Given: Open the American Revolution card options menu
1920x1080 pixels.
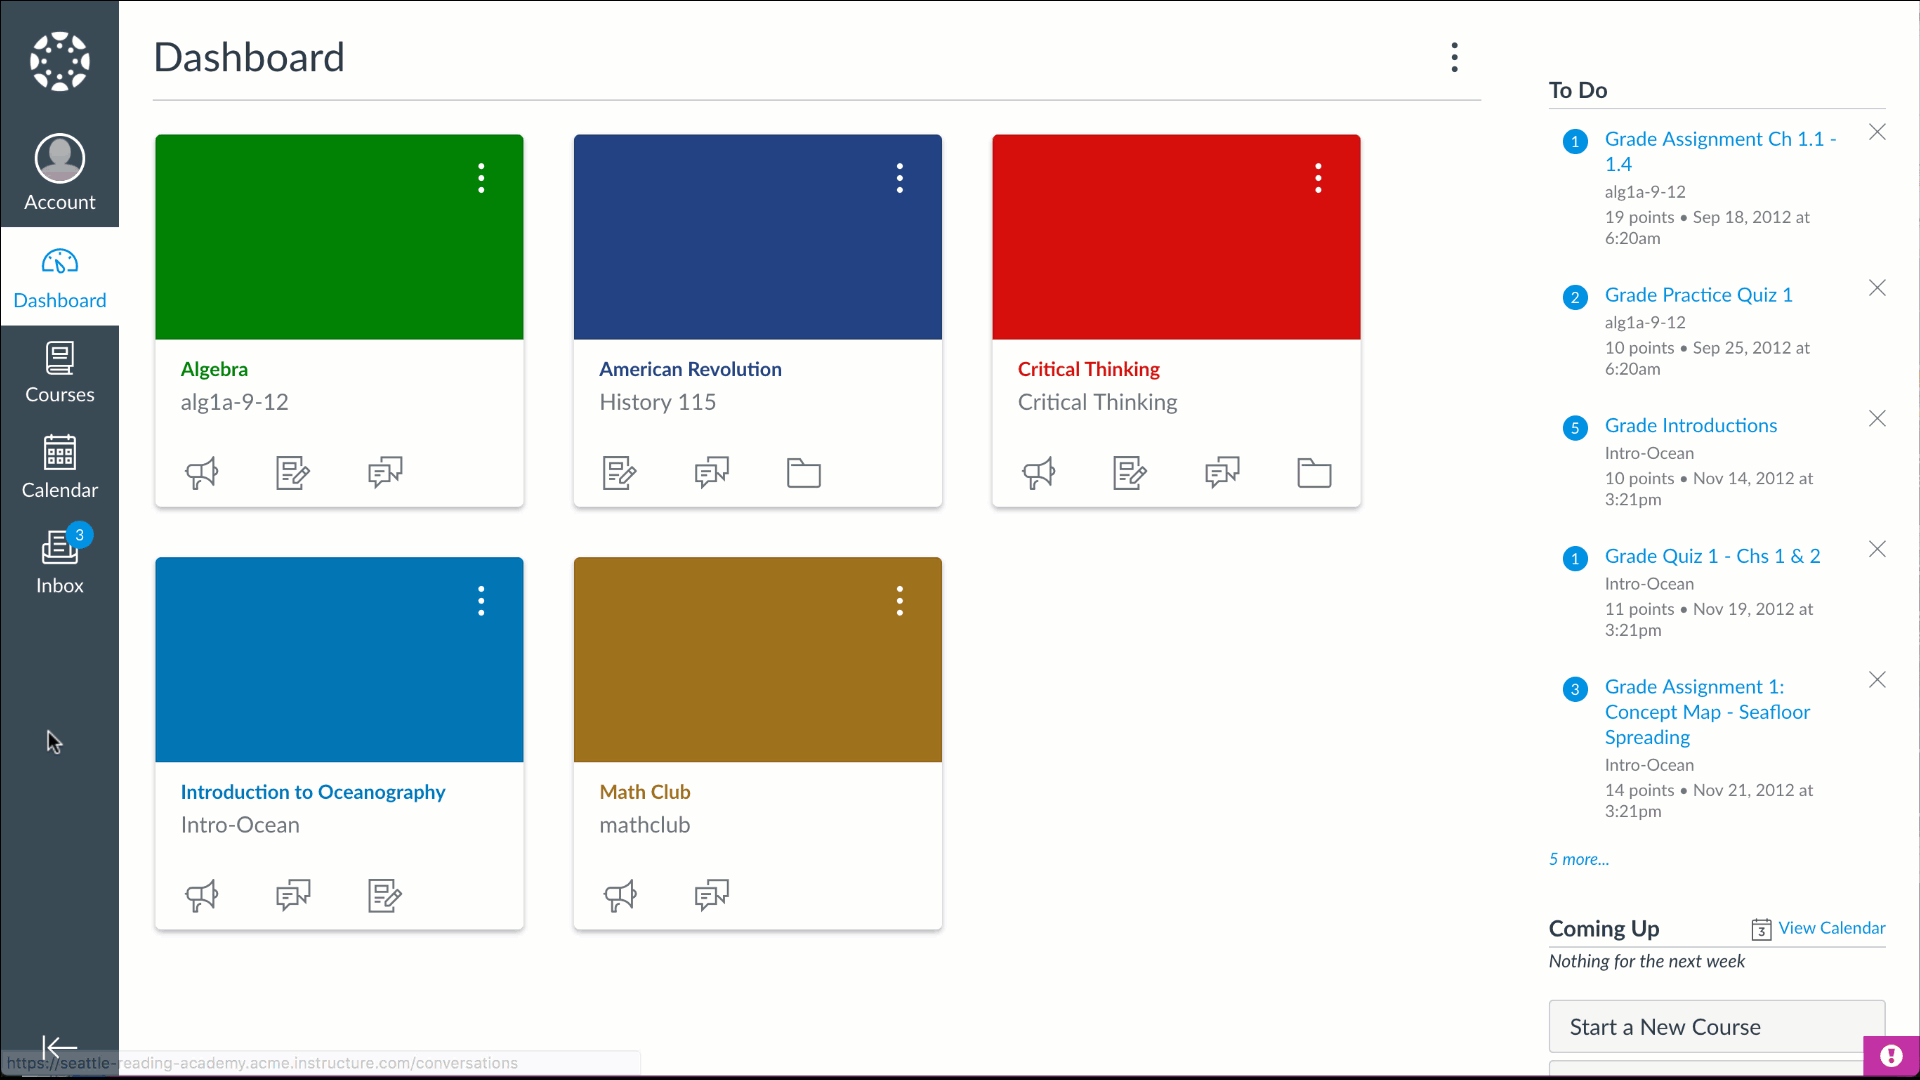Looking at the screenshot, I should coord(899,178).
